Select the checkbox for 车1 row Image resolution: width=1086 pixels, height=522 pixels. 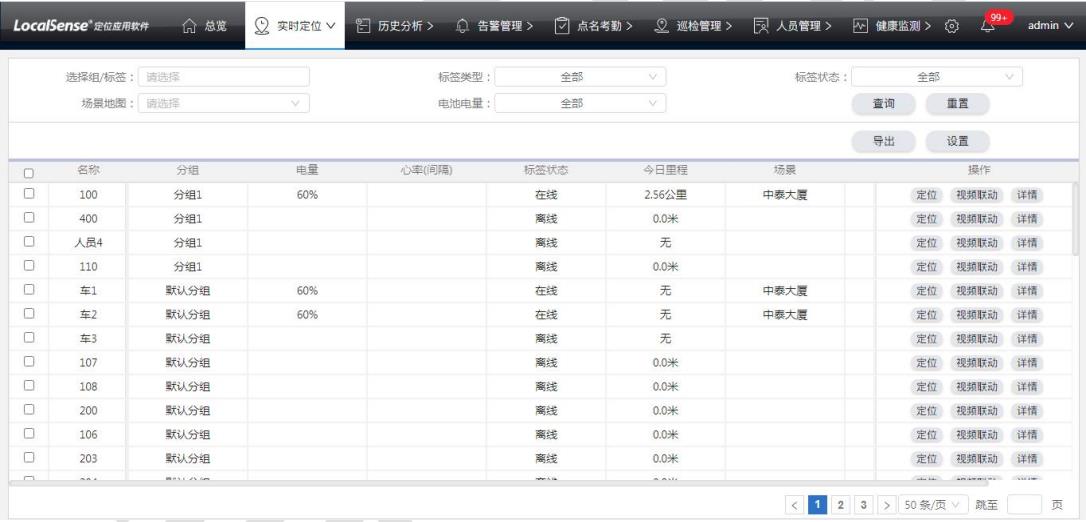29,290
